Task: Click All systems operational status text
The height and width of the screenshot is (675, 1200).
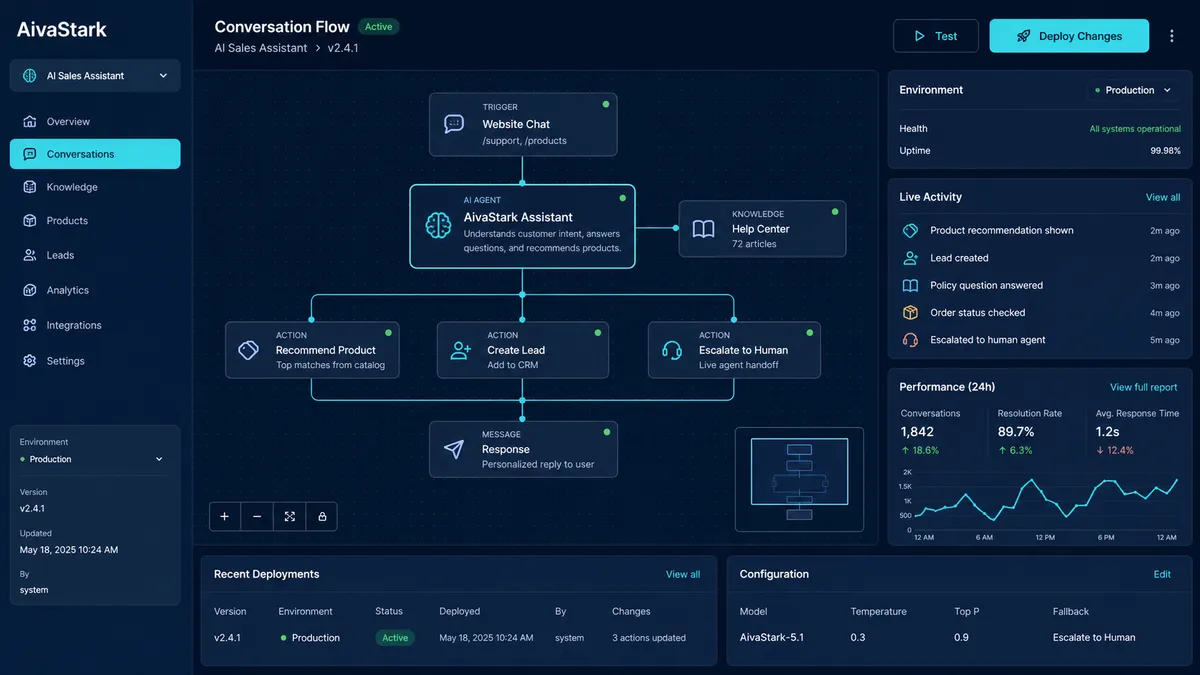Action: (x=1135, y=129)
